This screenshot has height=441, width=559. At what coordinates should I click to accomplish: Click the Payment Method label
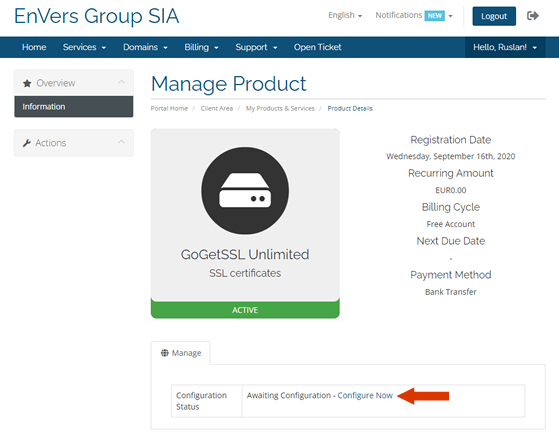pyautogui.click(x=451, y=275)
